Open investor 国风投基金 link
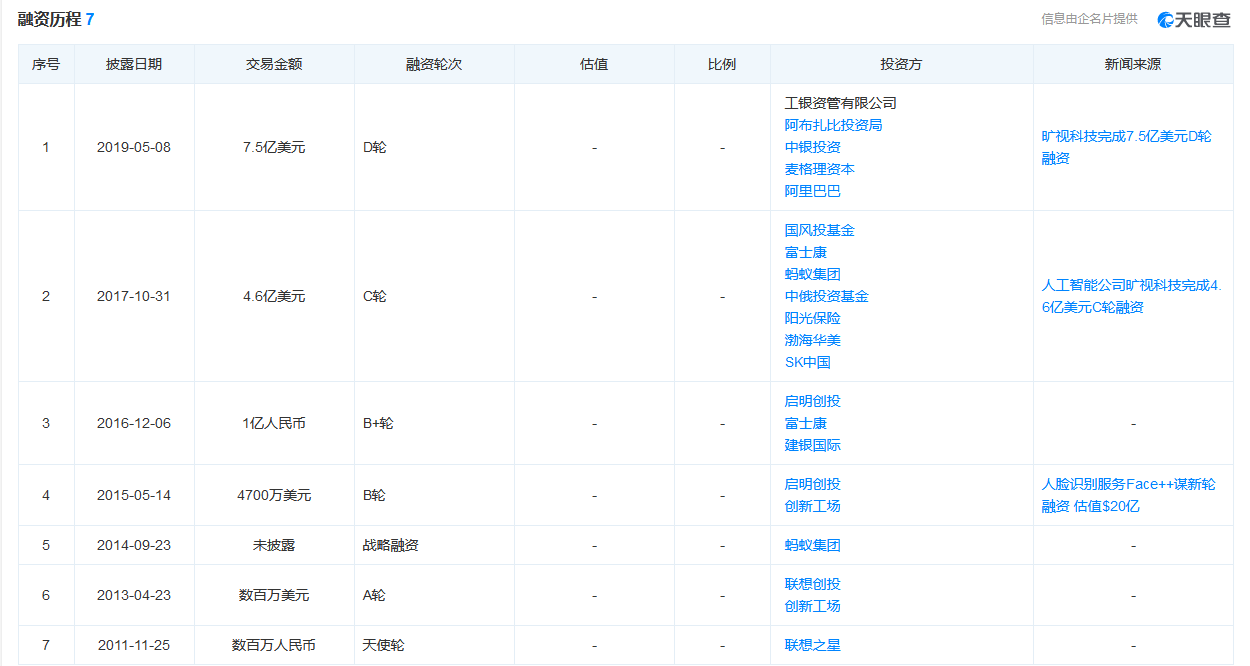This screenshot has height=666, width=1250. pyautogui.click(x=819, y=230)
